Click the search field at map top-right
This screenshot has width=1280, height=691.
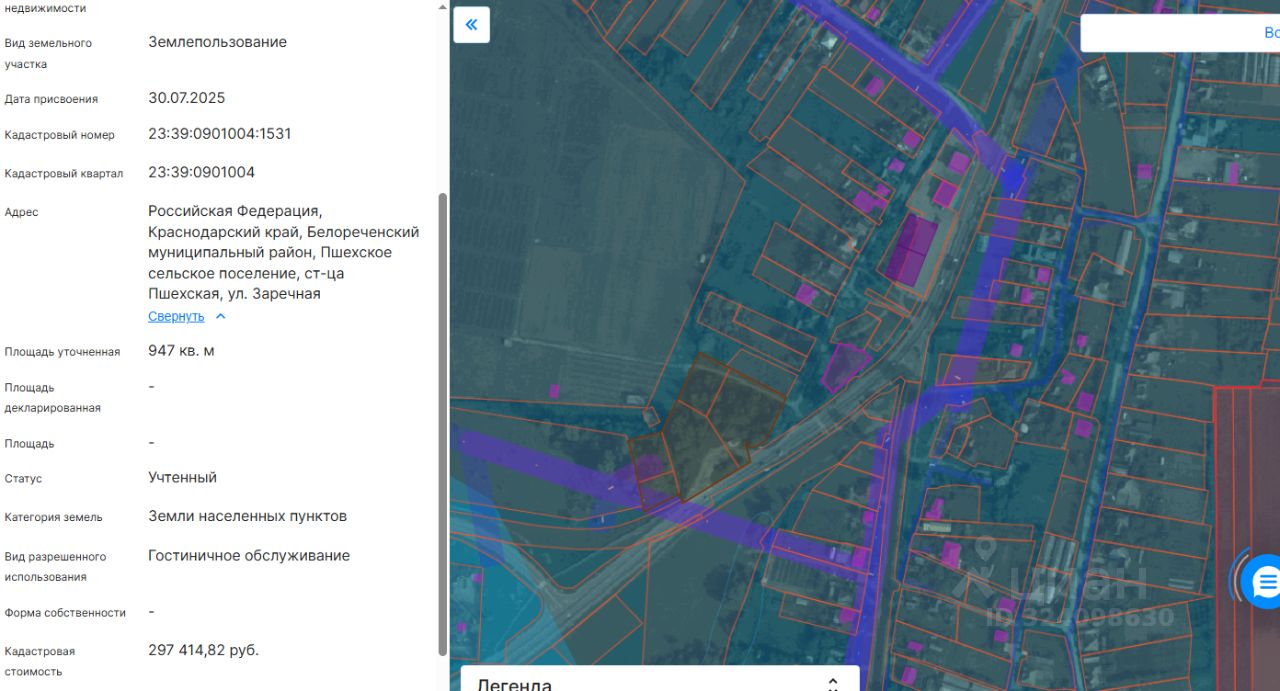1180,33
